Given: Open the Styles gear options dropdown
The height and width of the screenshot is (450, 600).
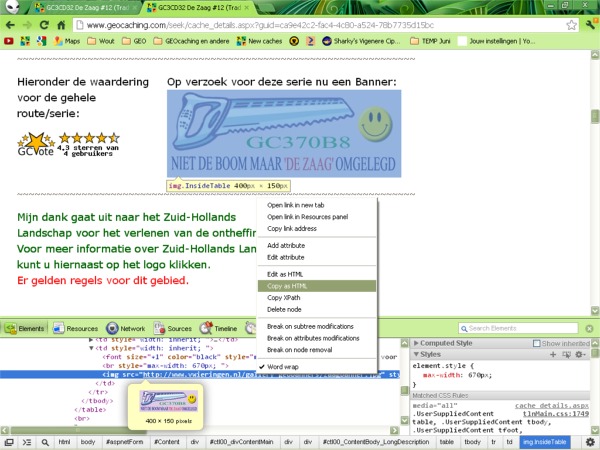Looking at the screenshot, I should (x=580, y=354).
